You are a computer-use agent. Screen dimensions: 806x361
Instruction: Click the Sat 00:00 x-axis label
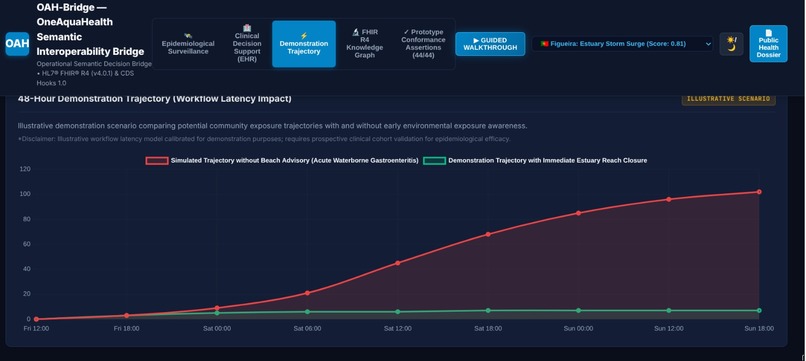(217, 329)
